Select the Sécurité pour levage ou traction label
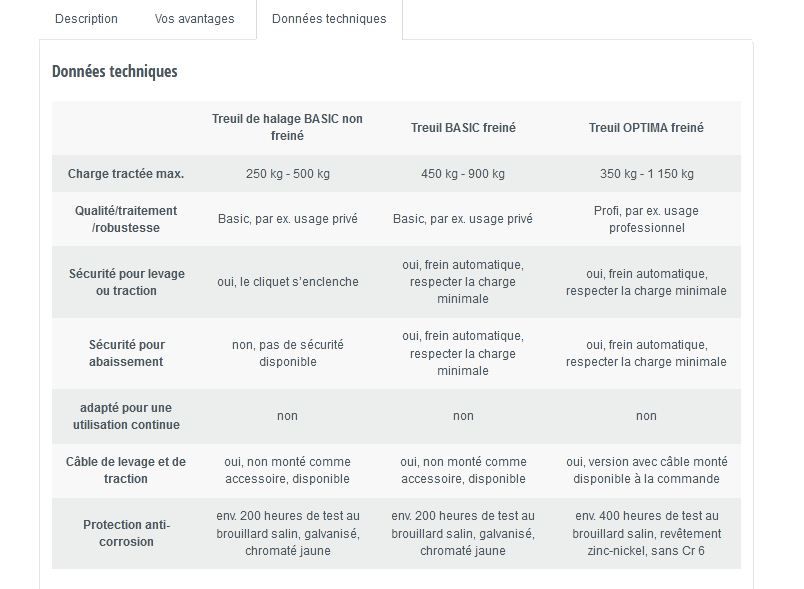The image size is (804, 589). [126, 282]
